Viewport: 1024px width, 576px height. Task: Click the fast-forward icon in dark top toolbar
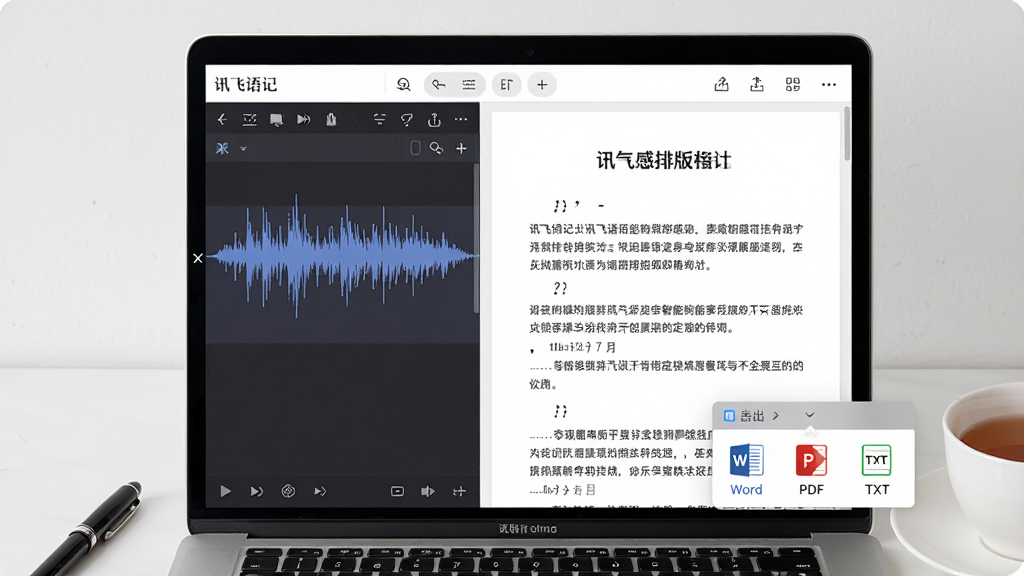(x=304, y=120)
